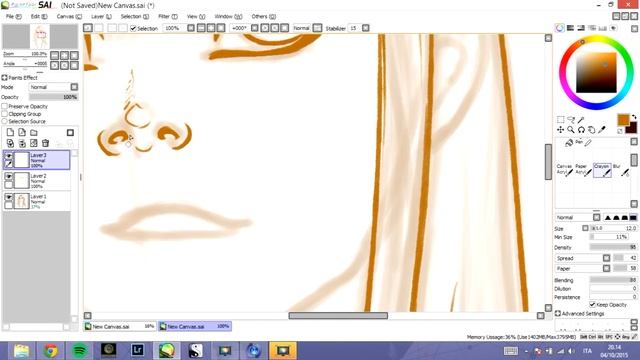Zoom out with the minus button
The image size is (640, 360).
coord(55,55)
